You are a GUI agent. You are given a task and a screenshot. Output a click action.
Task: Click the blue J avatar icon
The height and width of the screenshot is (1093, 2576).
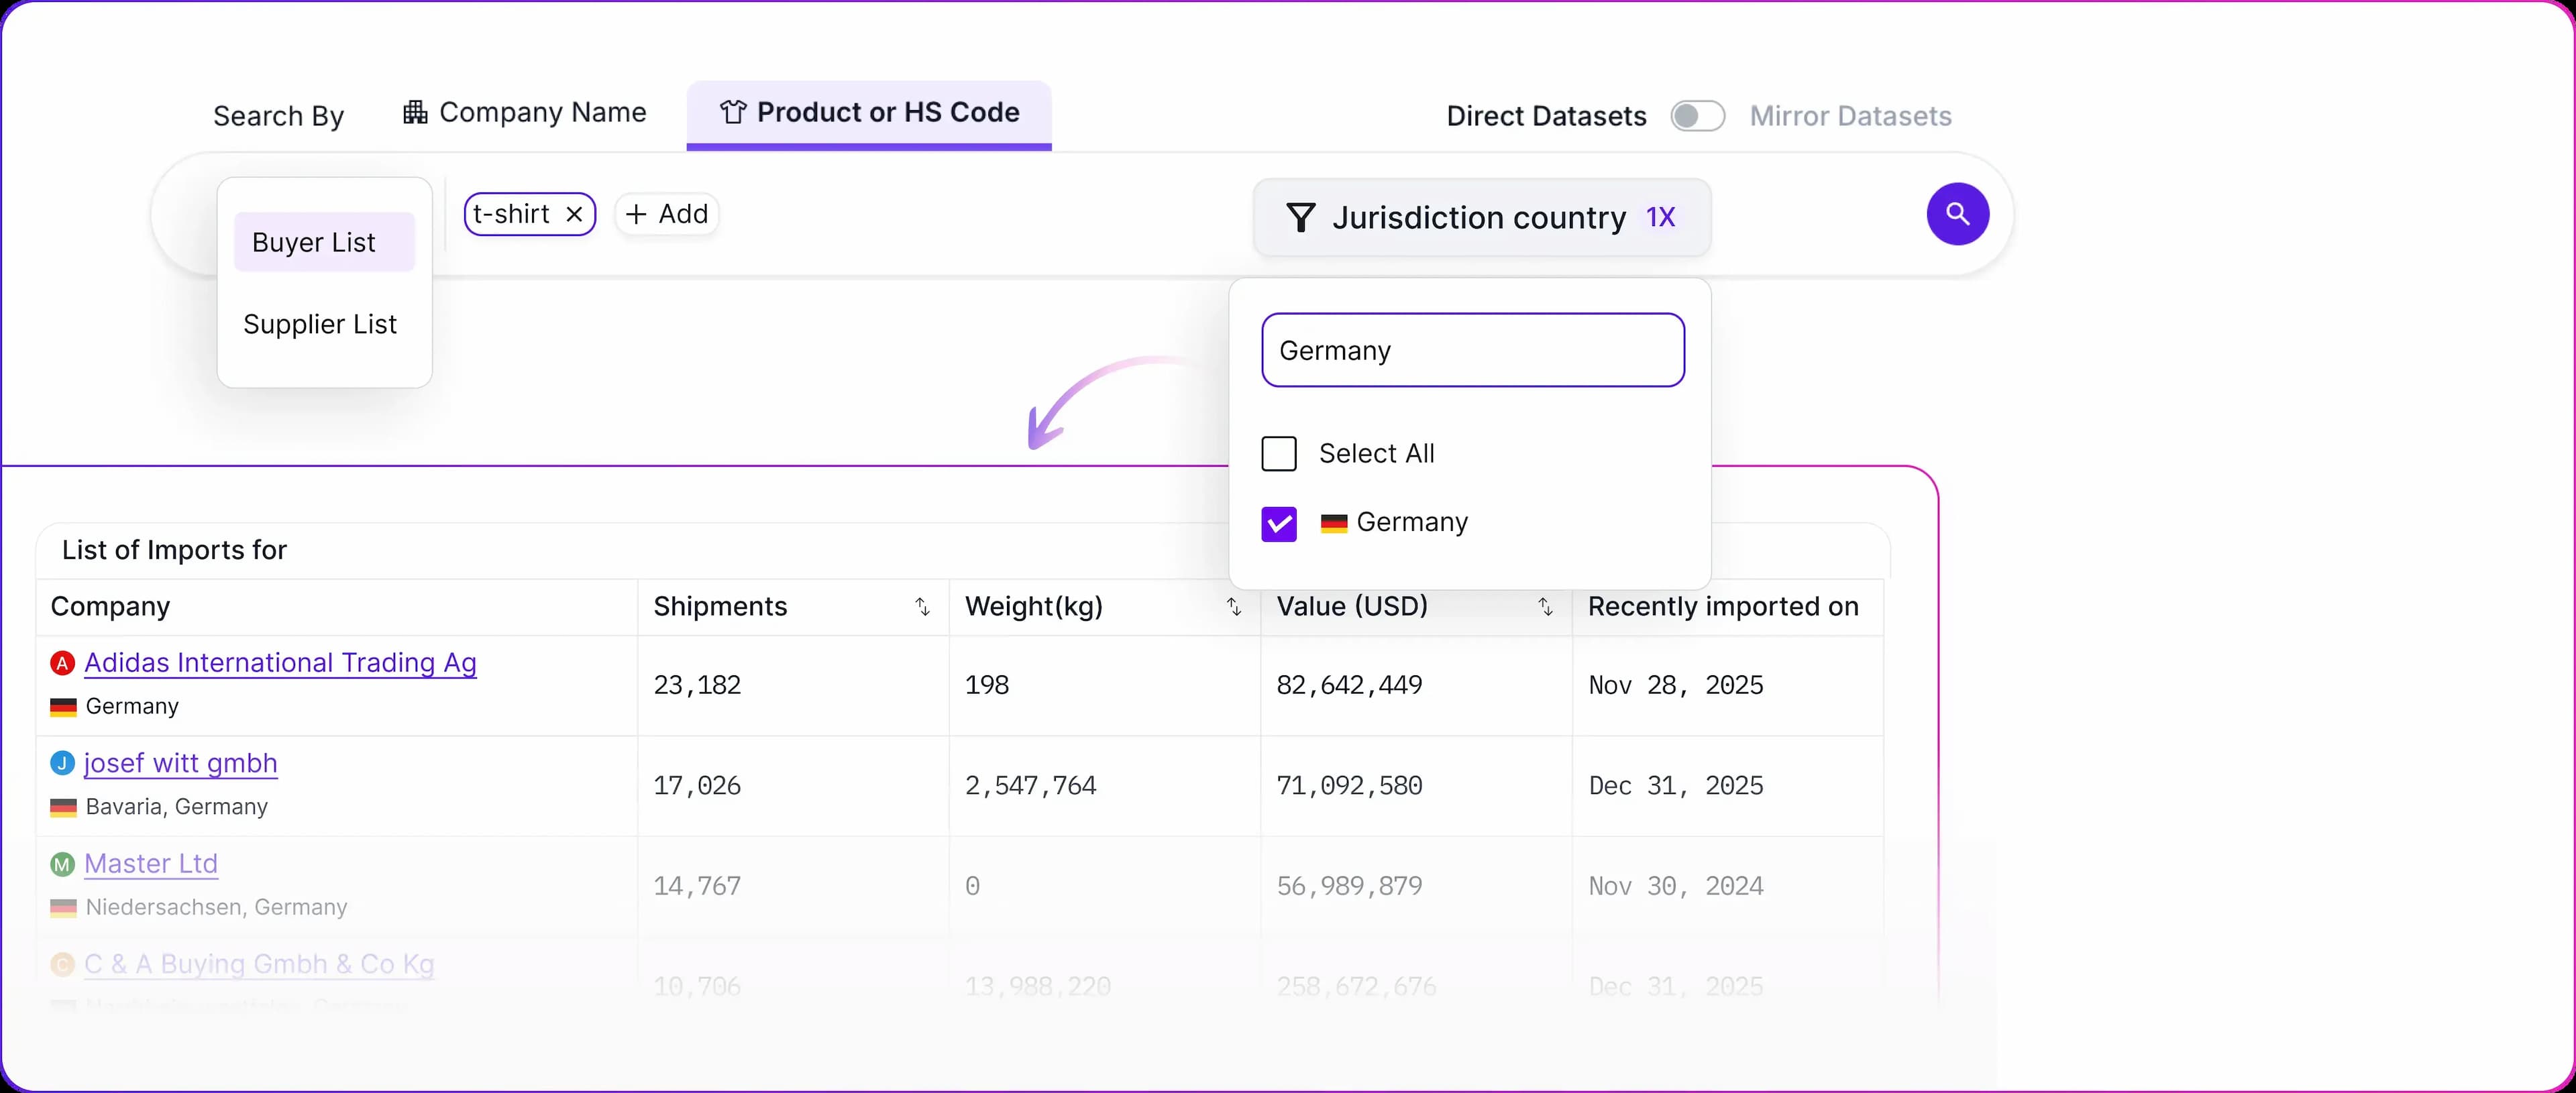click(x=63, y=763)
